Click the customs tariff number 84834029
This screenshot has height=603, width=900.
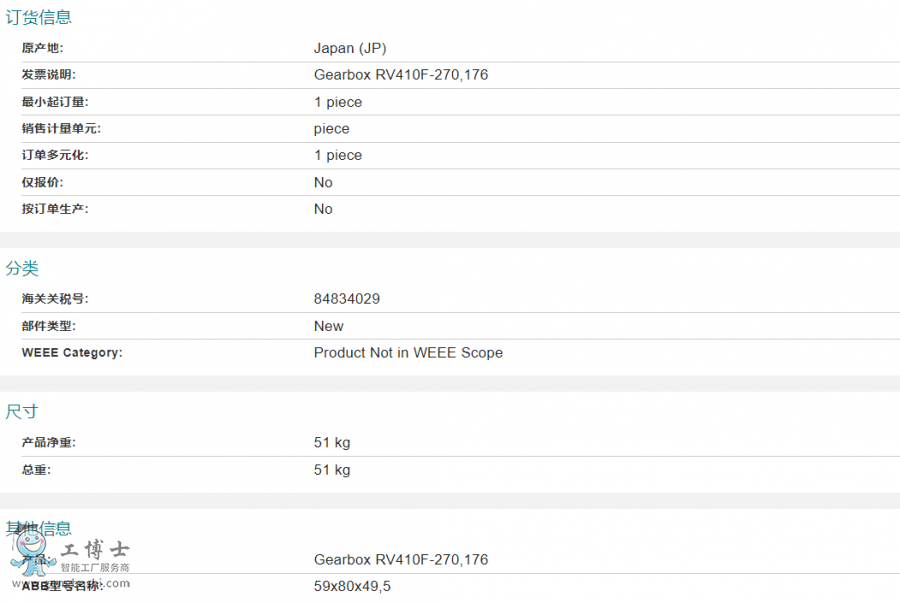[347, 299]
